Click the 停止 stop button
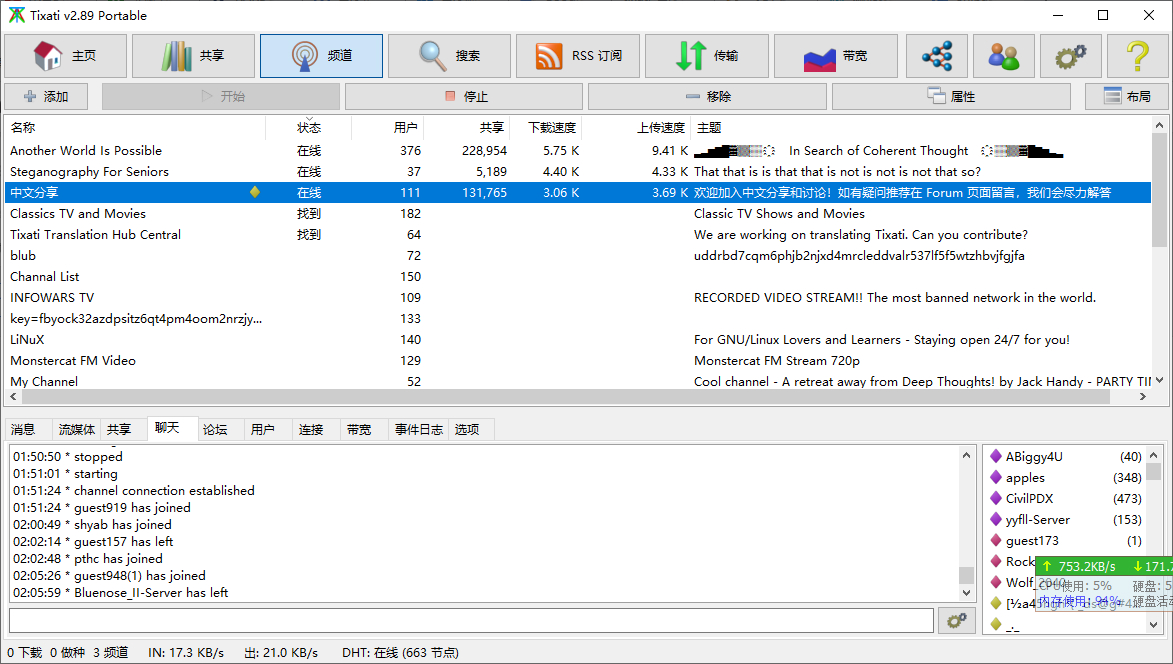The width and height of the screenshot is (1173, 664). coord(464,96)
